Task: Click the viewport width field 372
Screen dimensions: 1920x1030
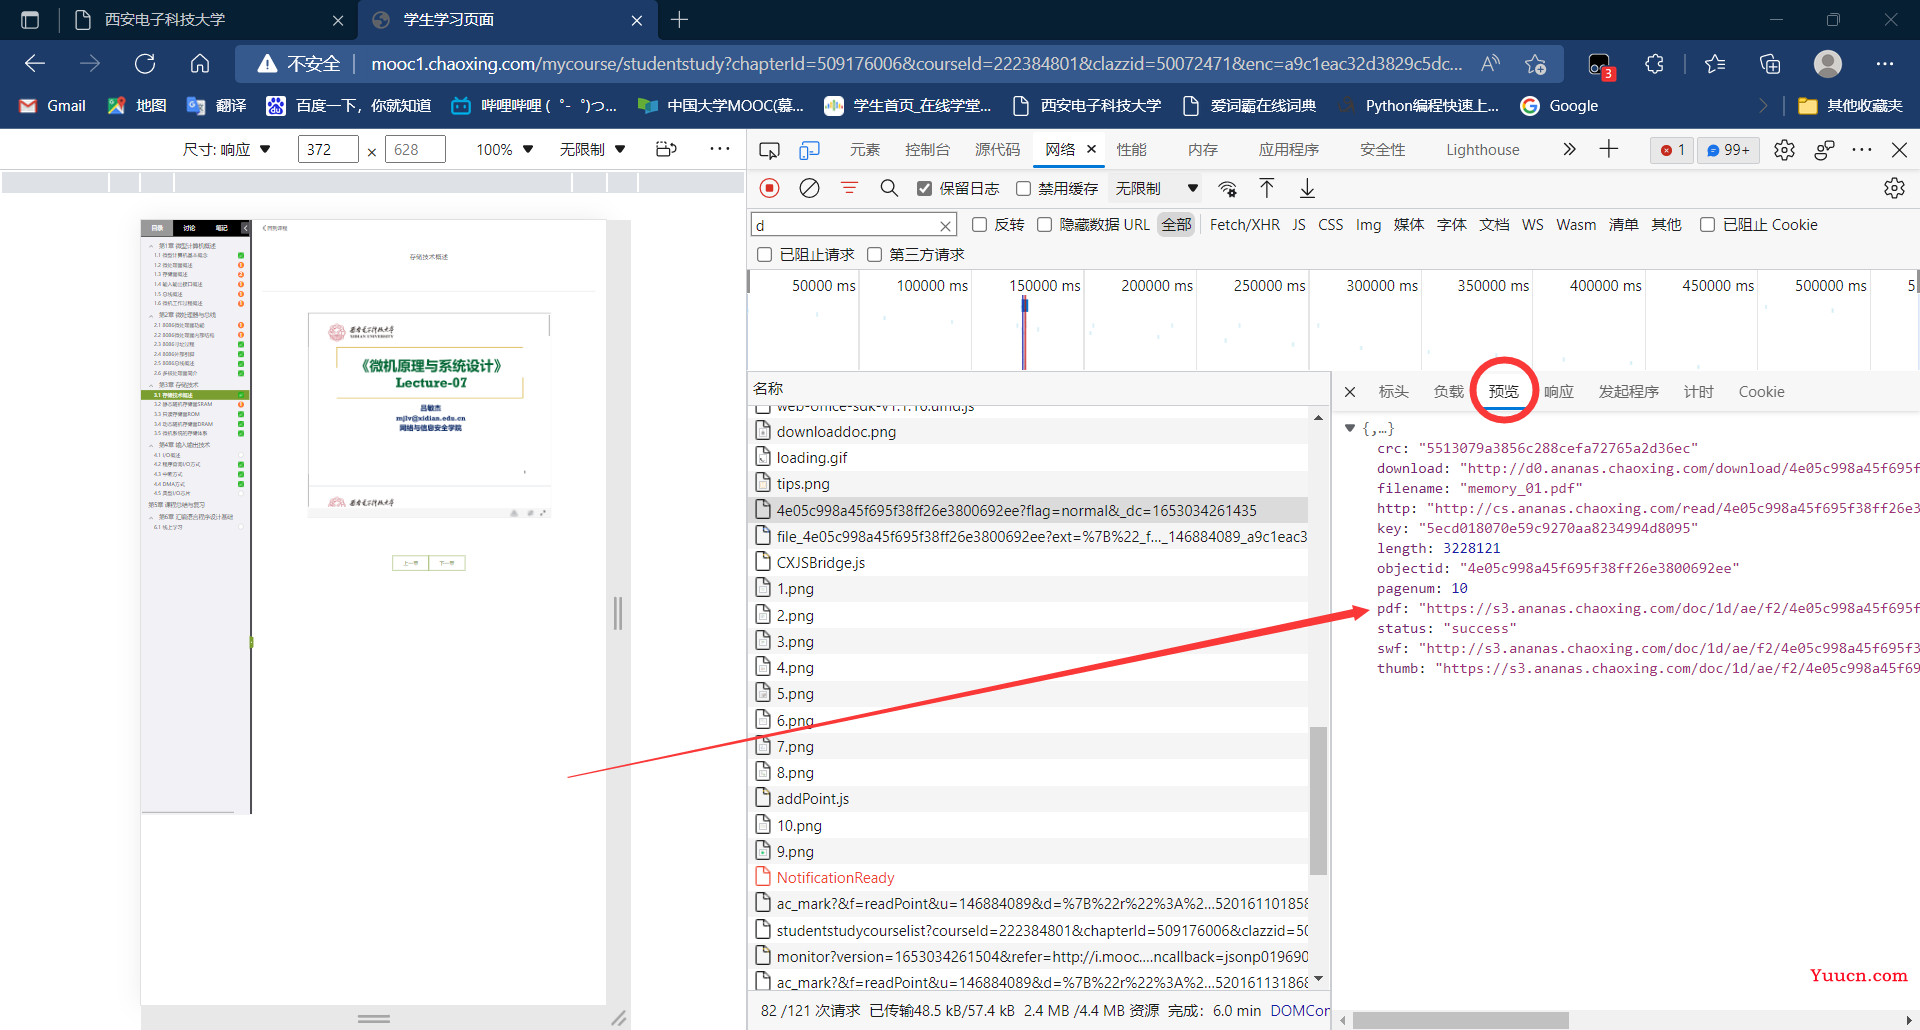Action: [x=328, y=150]
